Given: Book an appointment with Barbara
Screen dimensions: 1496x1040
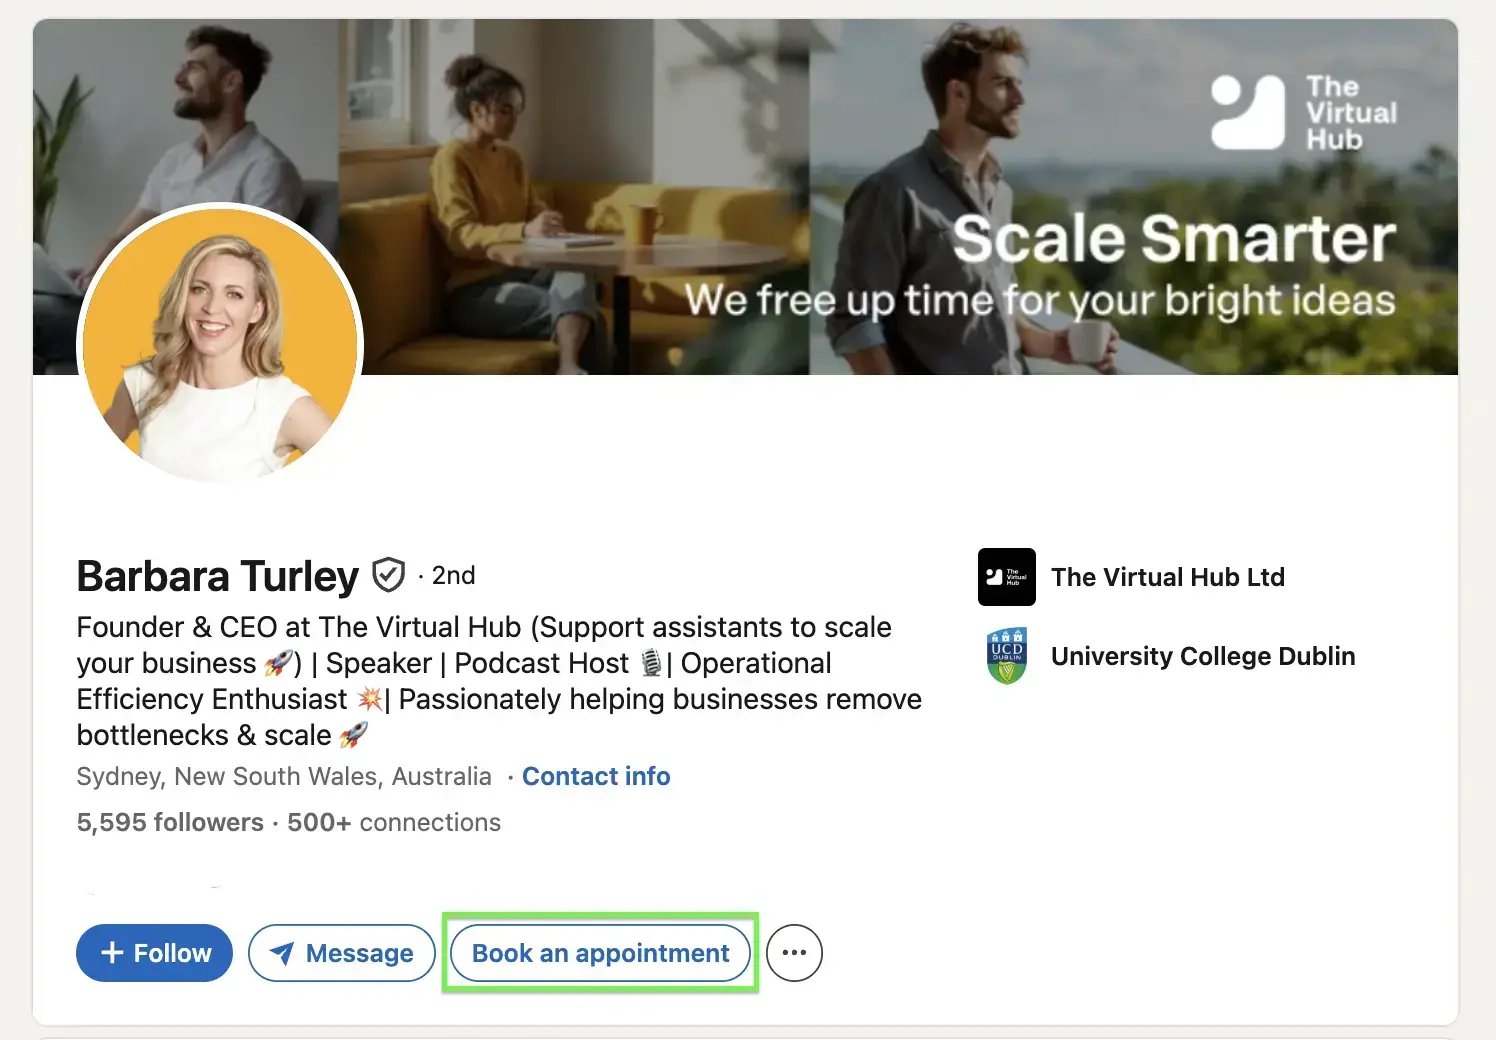Looking at the screenshot, I should click(600, 953).
